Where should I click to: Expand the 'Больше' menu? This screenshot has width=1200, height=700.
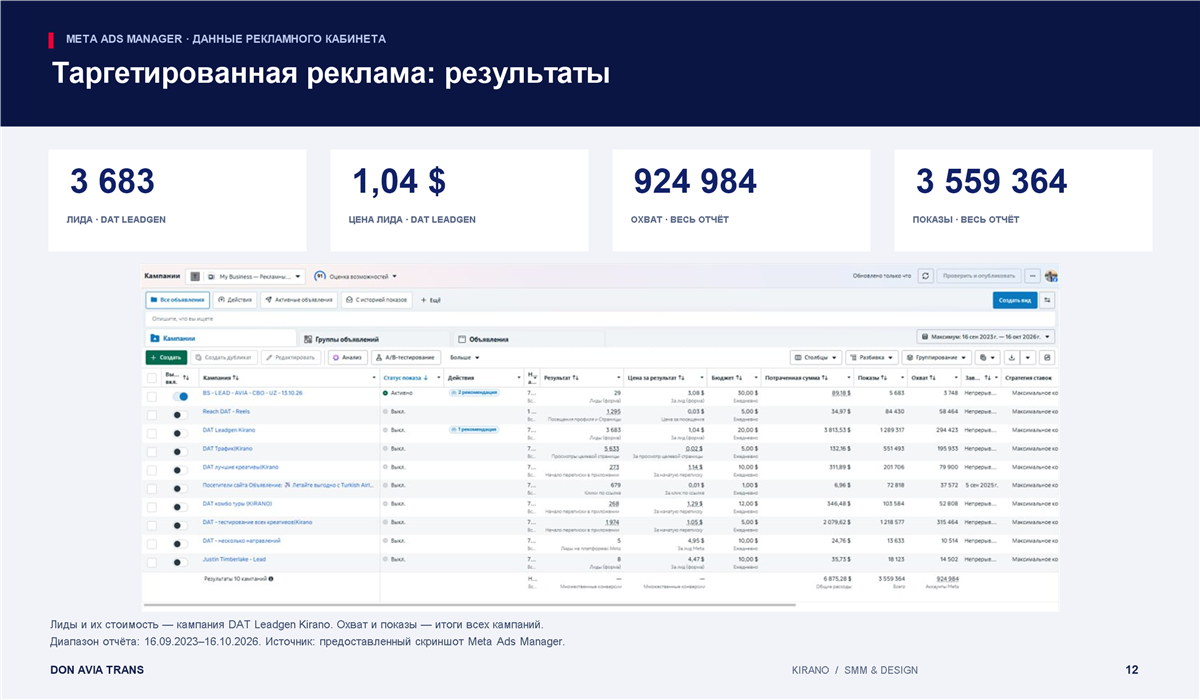click(x=465, y=357)
